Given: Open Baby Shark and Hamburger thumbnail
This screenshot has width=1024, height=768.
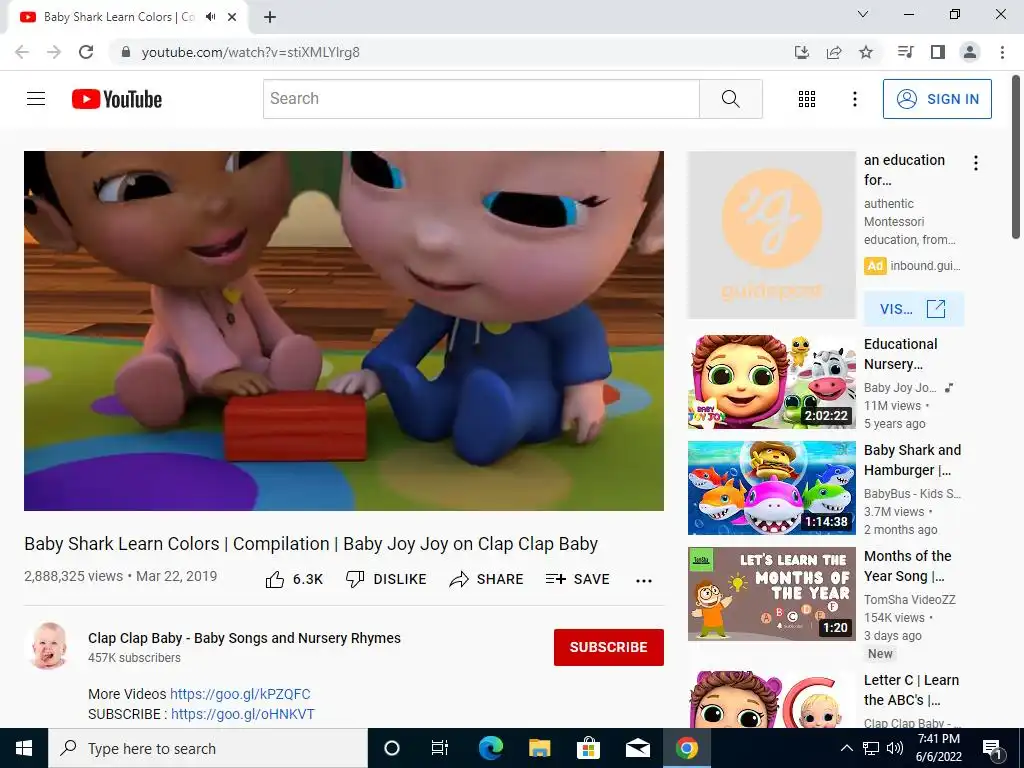Looking at the screenshot, I should pos(771,488).
